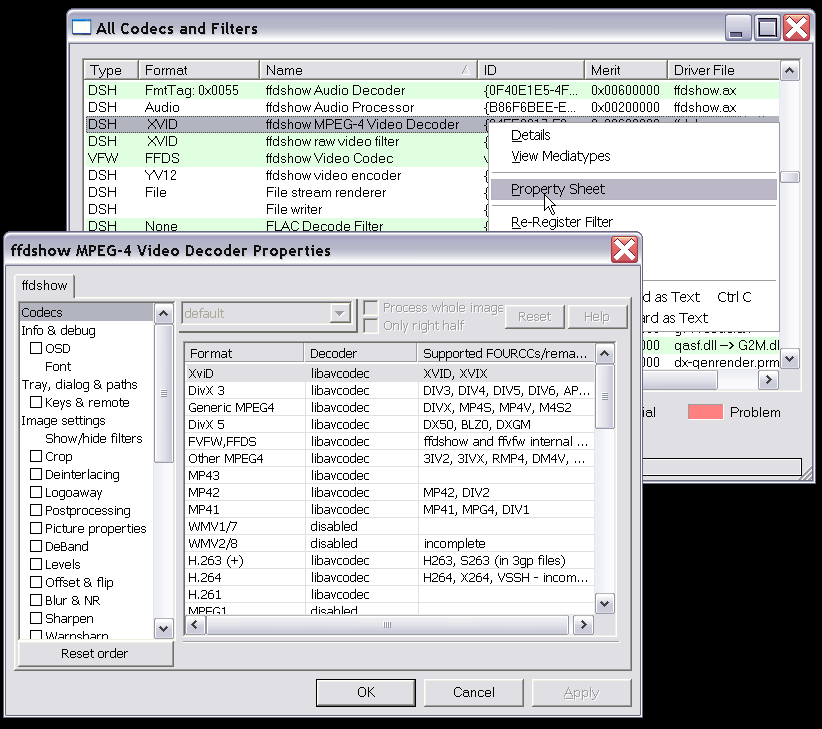Click the codec table up scroll arrow

click(x=604, y=353)
